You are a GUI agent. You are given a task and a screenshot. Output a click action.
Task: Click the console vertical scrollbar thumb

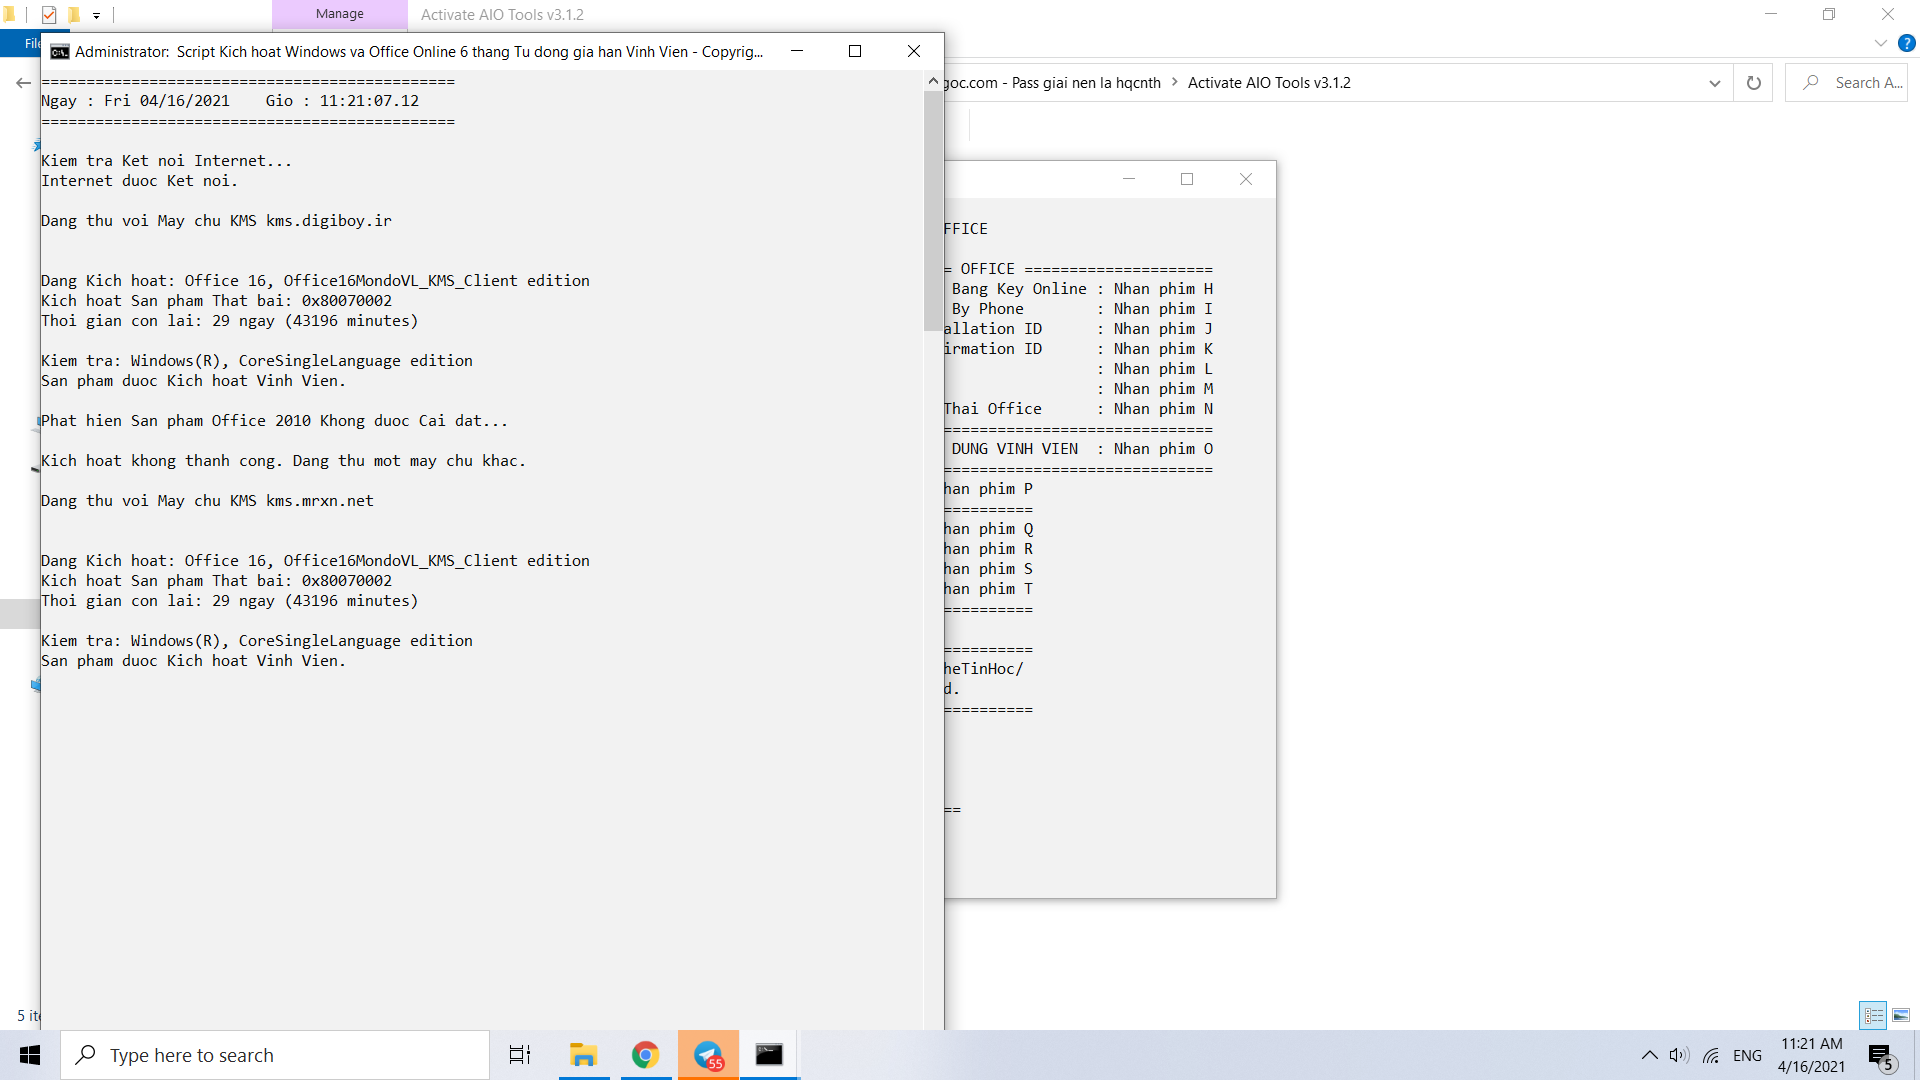(933, 210)
